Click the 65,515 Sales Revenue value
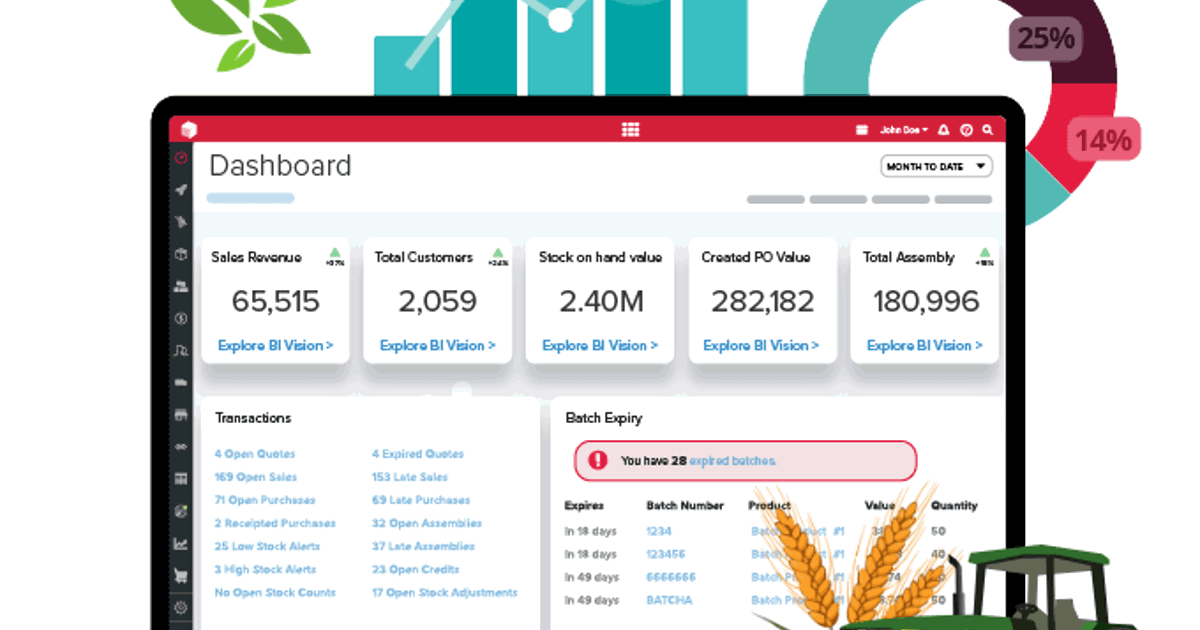This screenshot has height=630, width=1200. coord(276,301)
